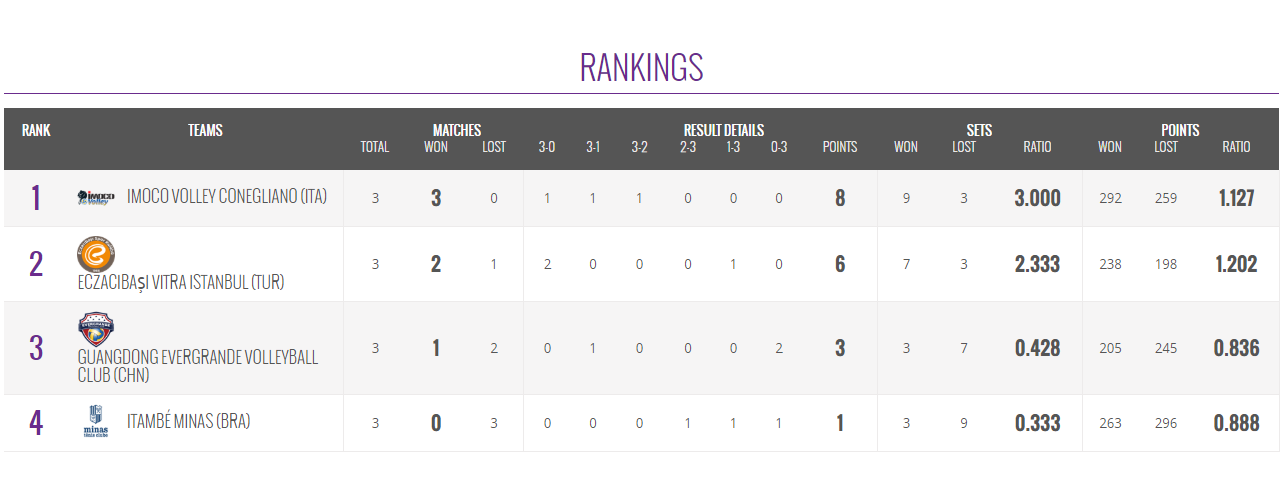Click the Rank column header
This screenshot has width=1285, height=483.
click(36, 130)
